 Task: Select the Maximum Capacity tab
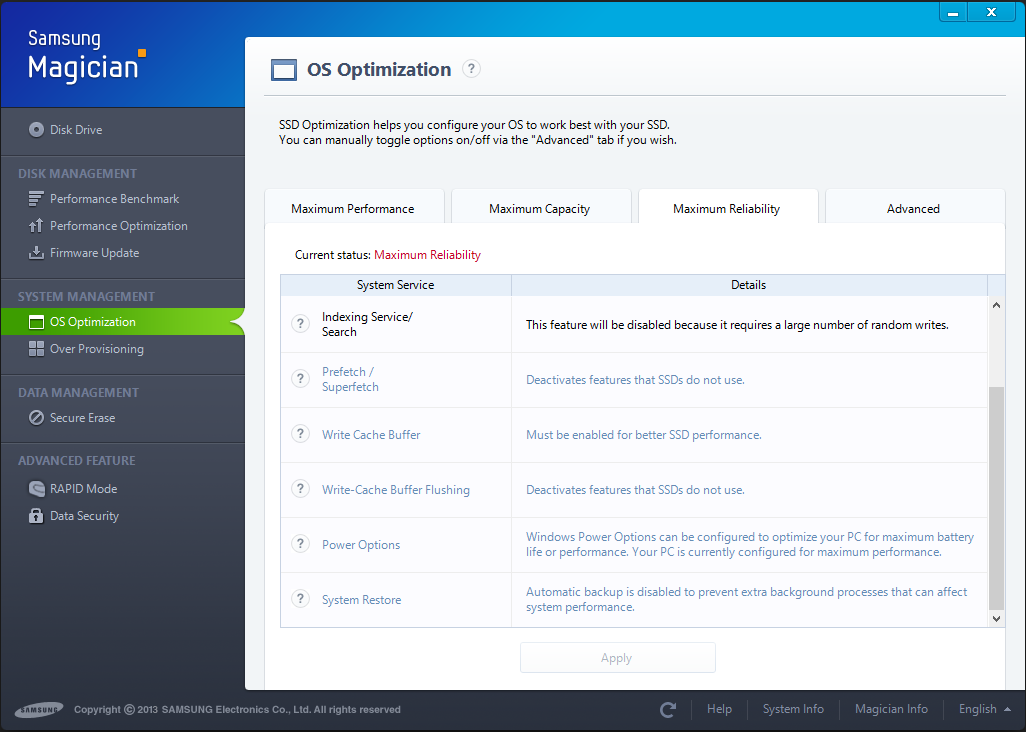point(539,209)
